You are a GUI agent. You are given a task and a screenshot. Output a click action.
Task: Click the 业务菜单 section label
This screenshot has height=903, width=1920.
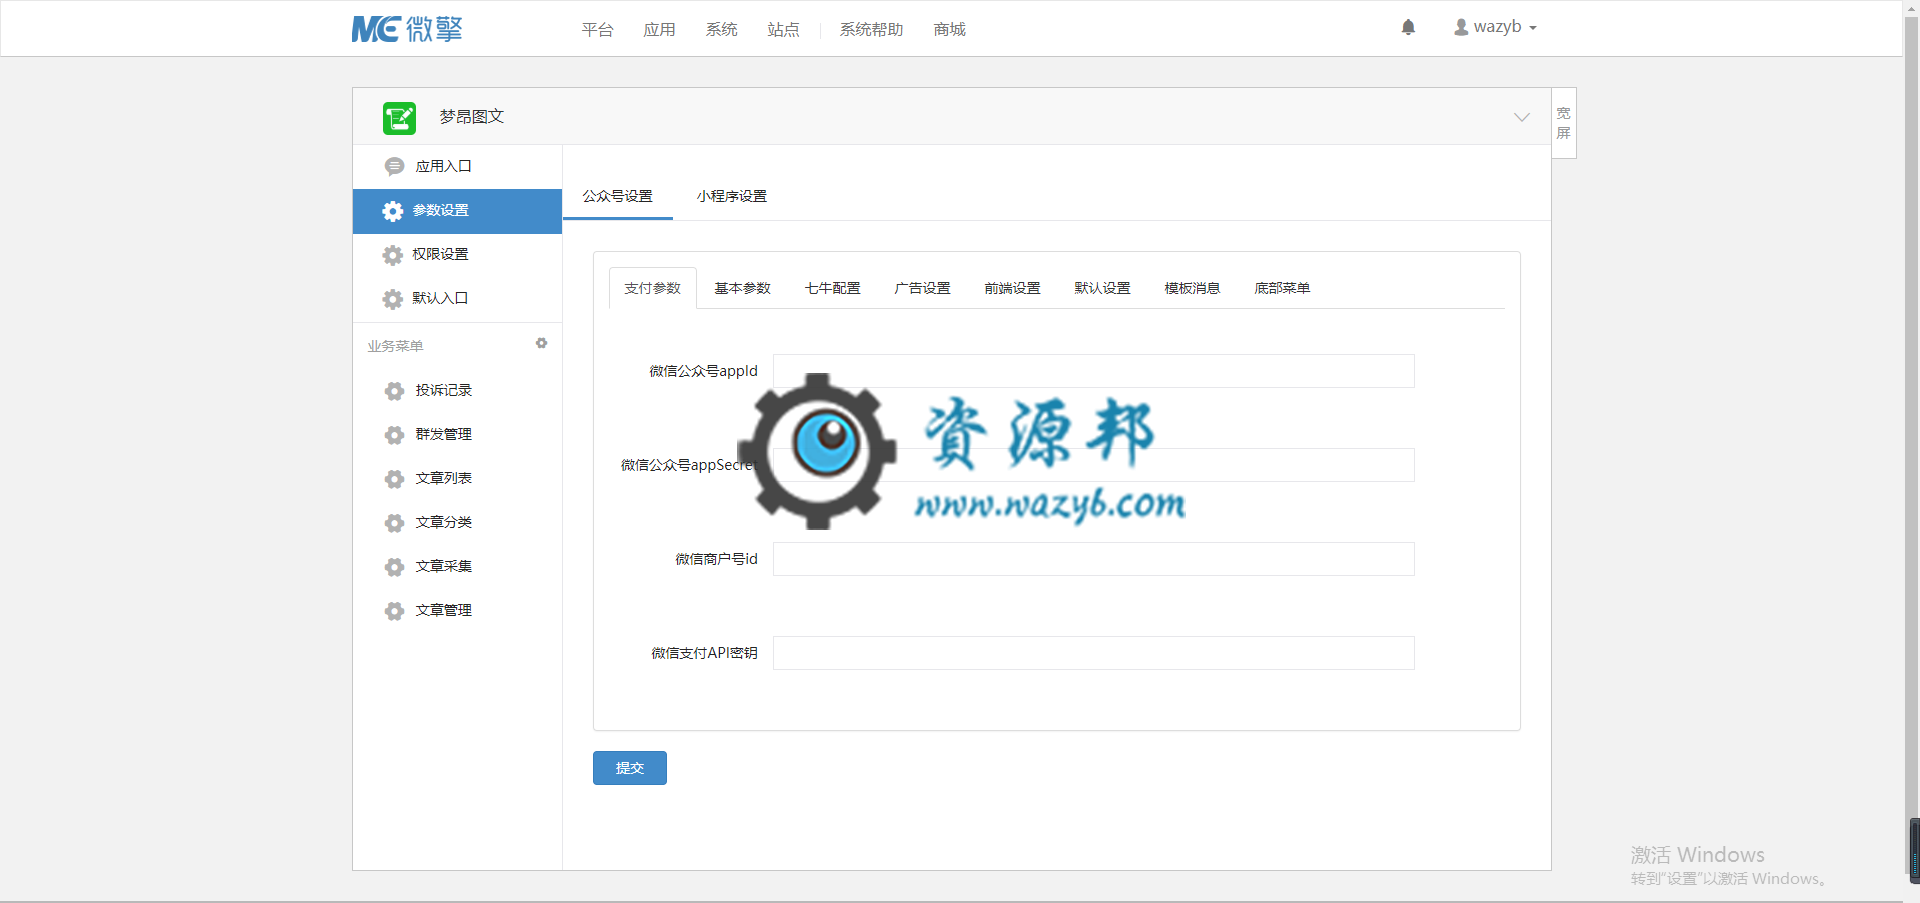[395, 346]
